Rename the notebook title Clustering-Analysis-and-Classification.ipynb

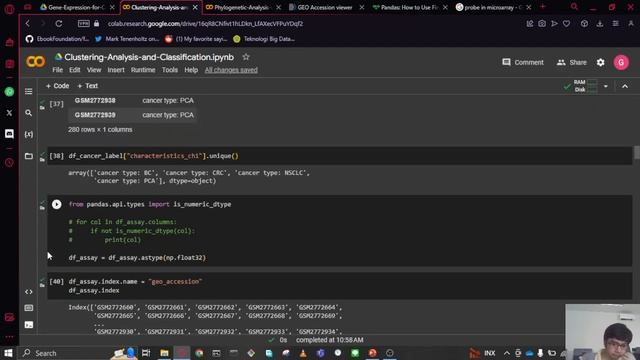(149, 57)
